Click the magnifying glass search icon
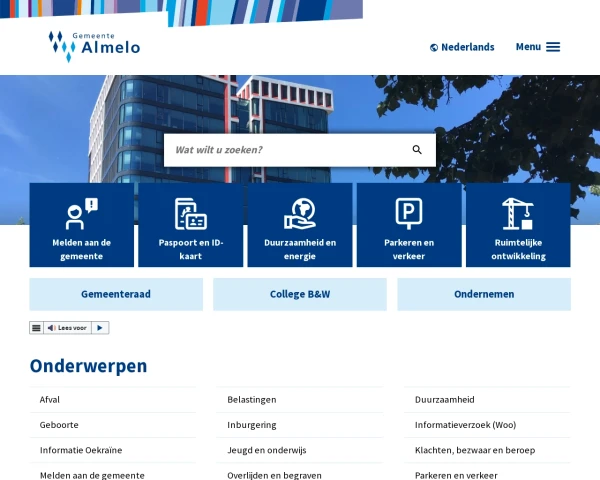The width and height of the screenshot is (600, 480). click(417, 150)
